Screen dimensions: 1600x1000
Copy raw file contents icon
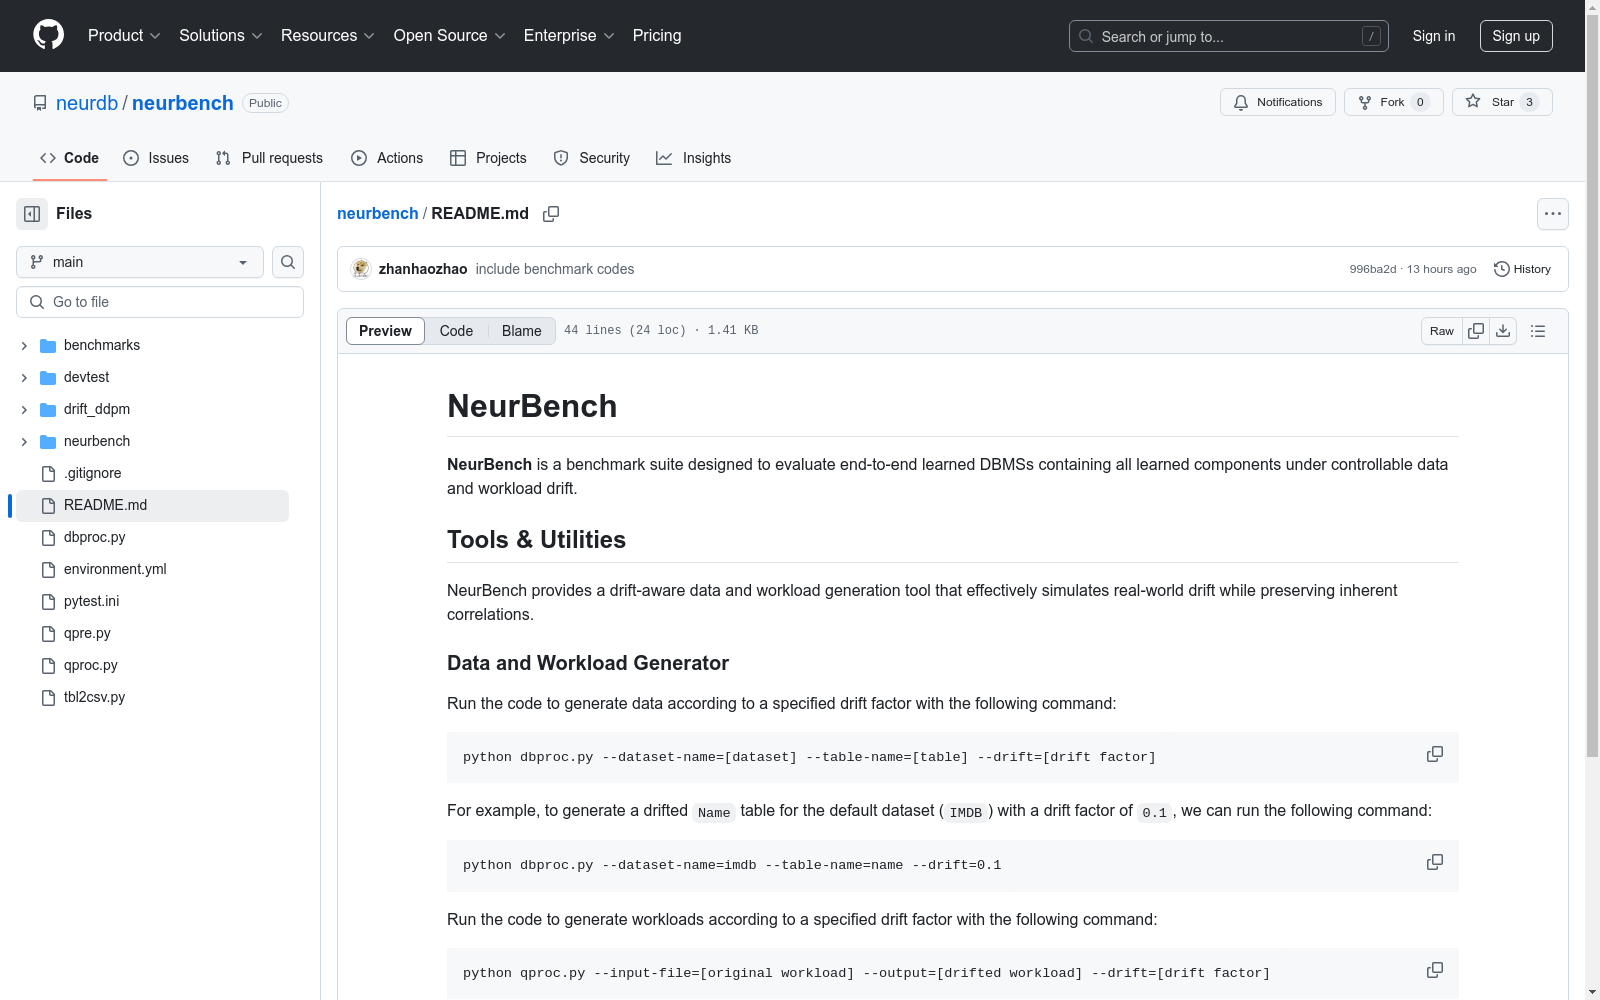[1476, 331]
